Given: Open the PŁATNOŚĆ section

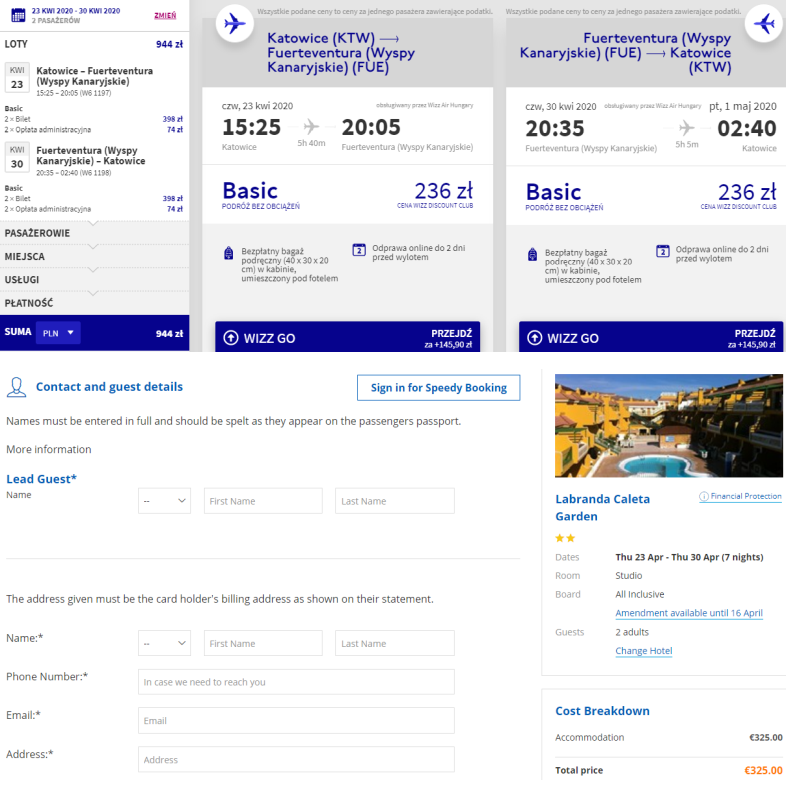Looking at the screenshot, I should pyautogui.click(x=94, y=303).
